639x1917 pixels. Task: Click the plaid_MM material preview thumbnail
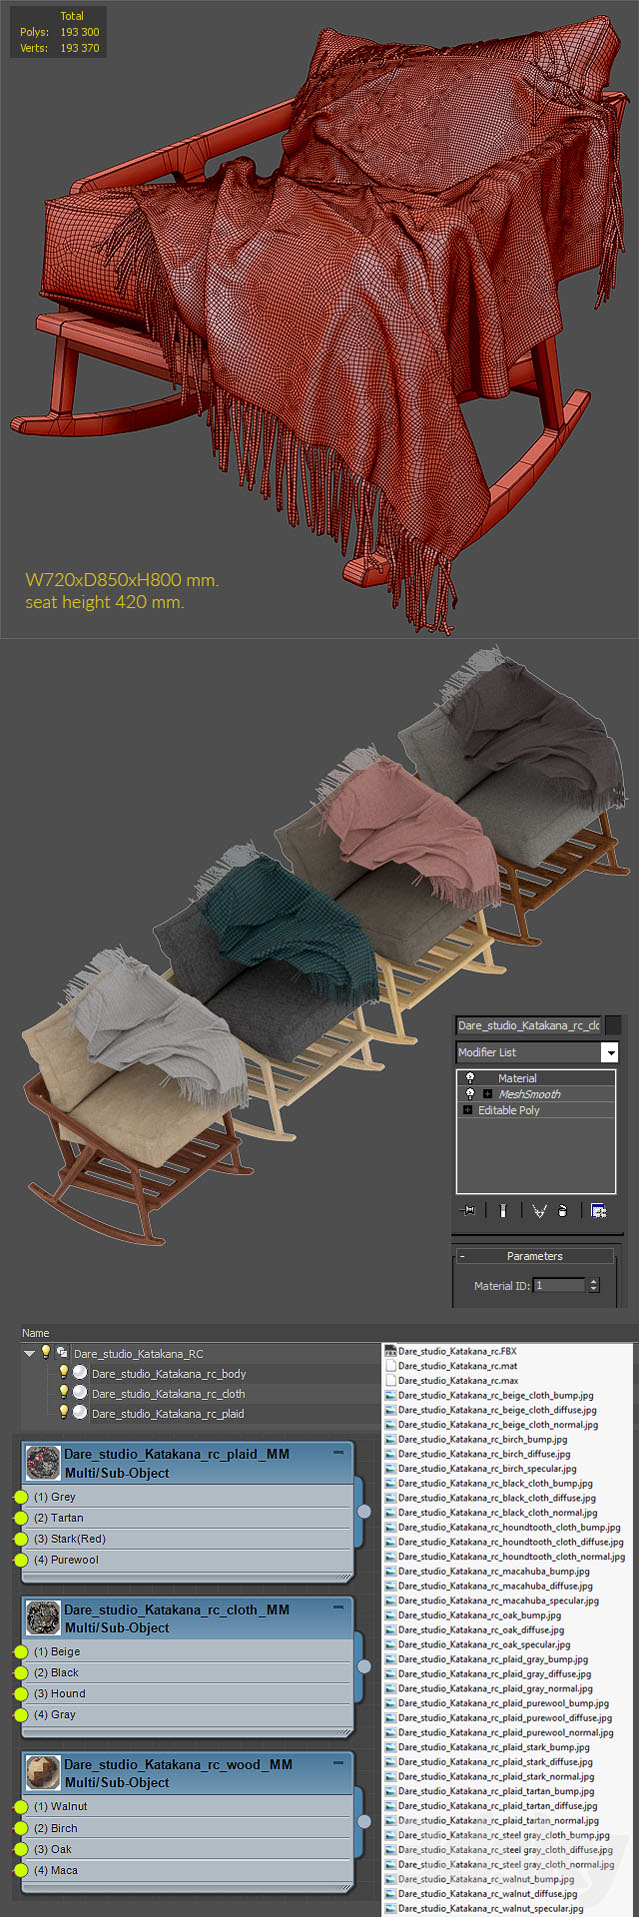pyautogui.click(x=43, y=1463)
